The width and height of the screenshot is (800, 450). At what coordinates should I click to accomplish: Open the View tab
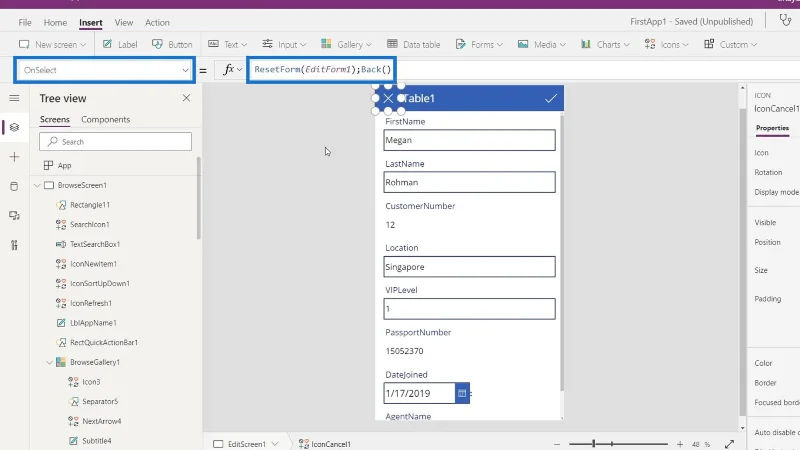pos(123,22)
